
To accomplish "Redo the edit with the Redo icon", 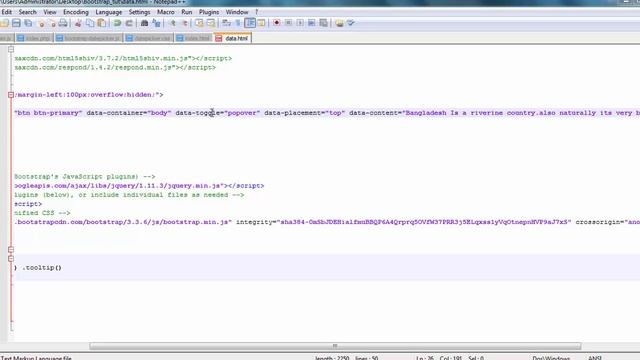I will point(129,23).
